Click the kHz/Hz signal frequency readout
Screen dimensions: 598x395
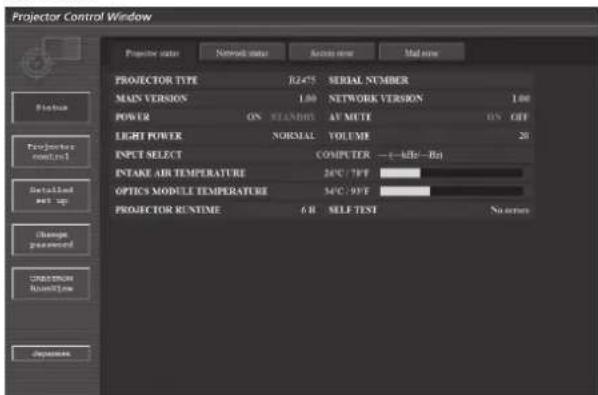coord(410,155)
